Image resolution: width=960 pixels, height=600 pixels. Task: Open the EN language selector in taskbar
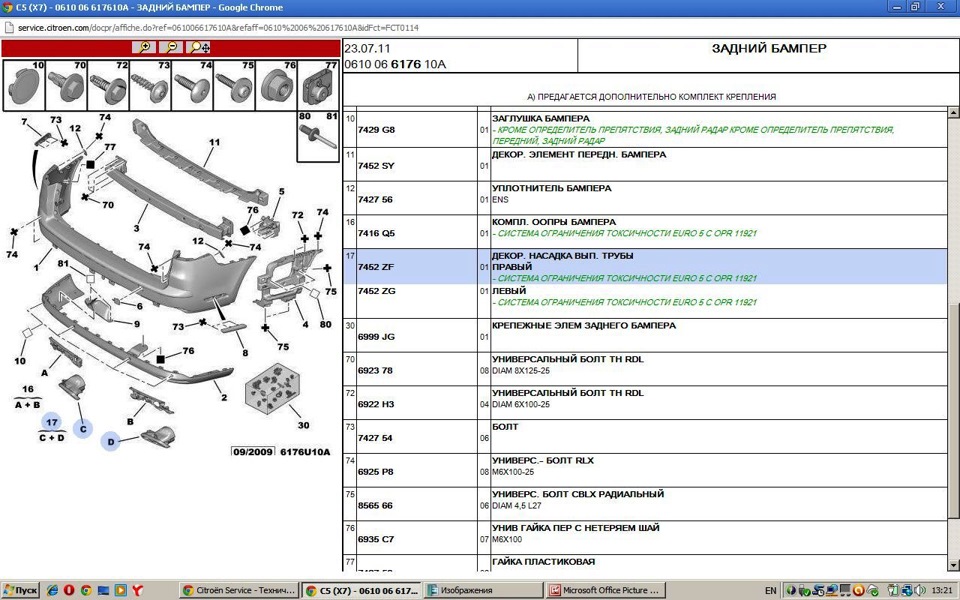coord(772,590)
